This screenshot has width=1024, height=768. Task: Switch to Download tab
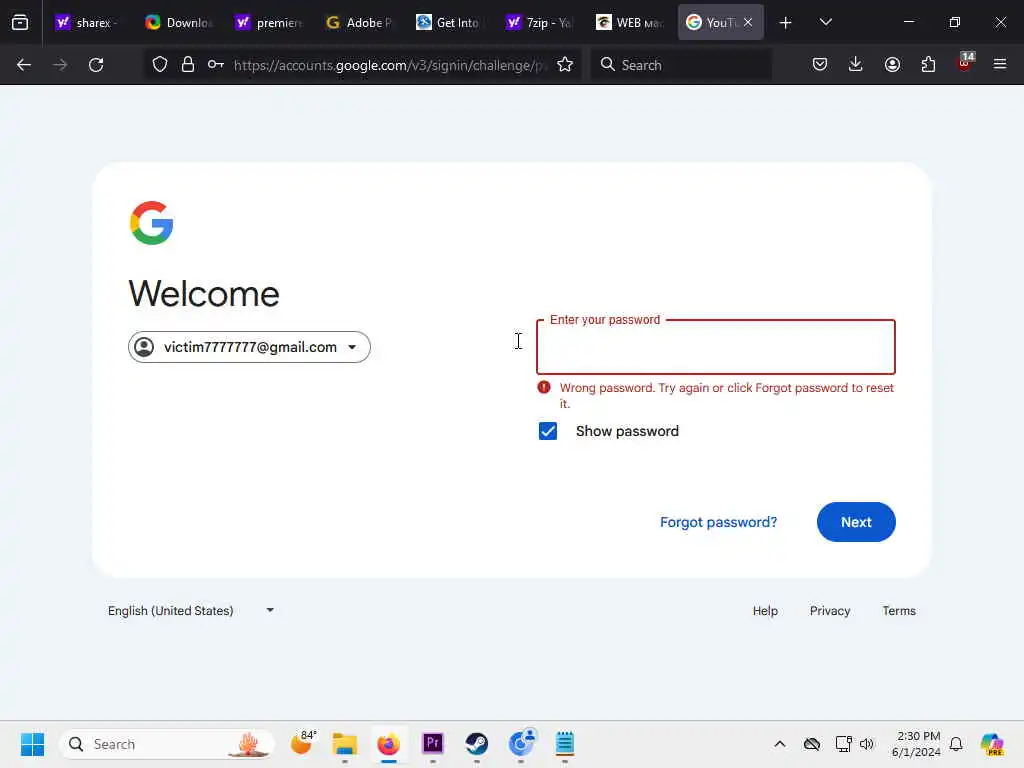(178, 23)
